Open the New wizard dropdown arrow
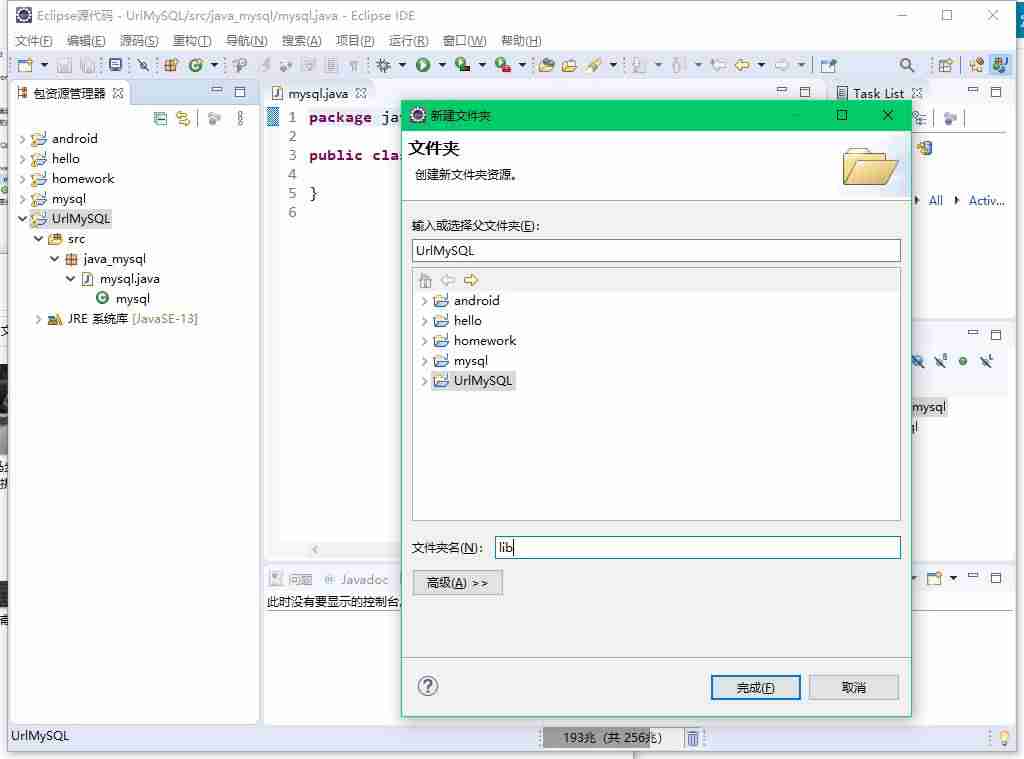The width and height of the screenshot is (1024, 759). point(44,65)
